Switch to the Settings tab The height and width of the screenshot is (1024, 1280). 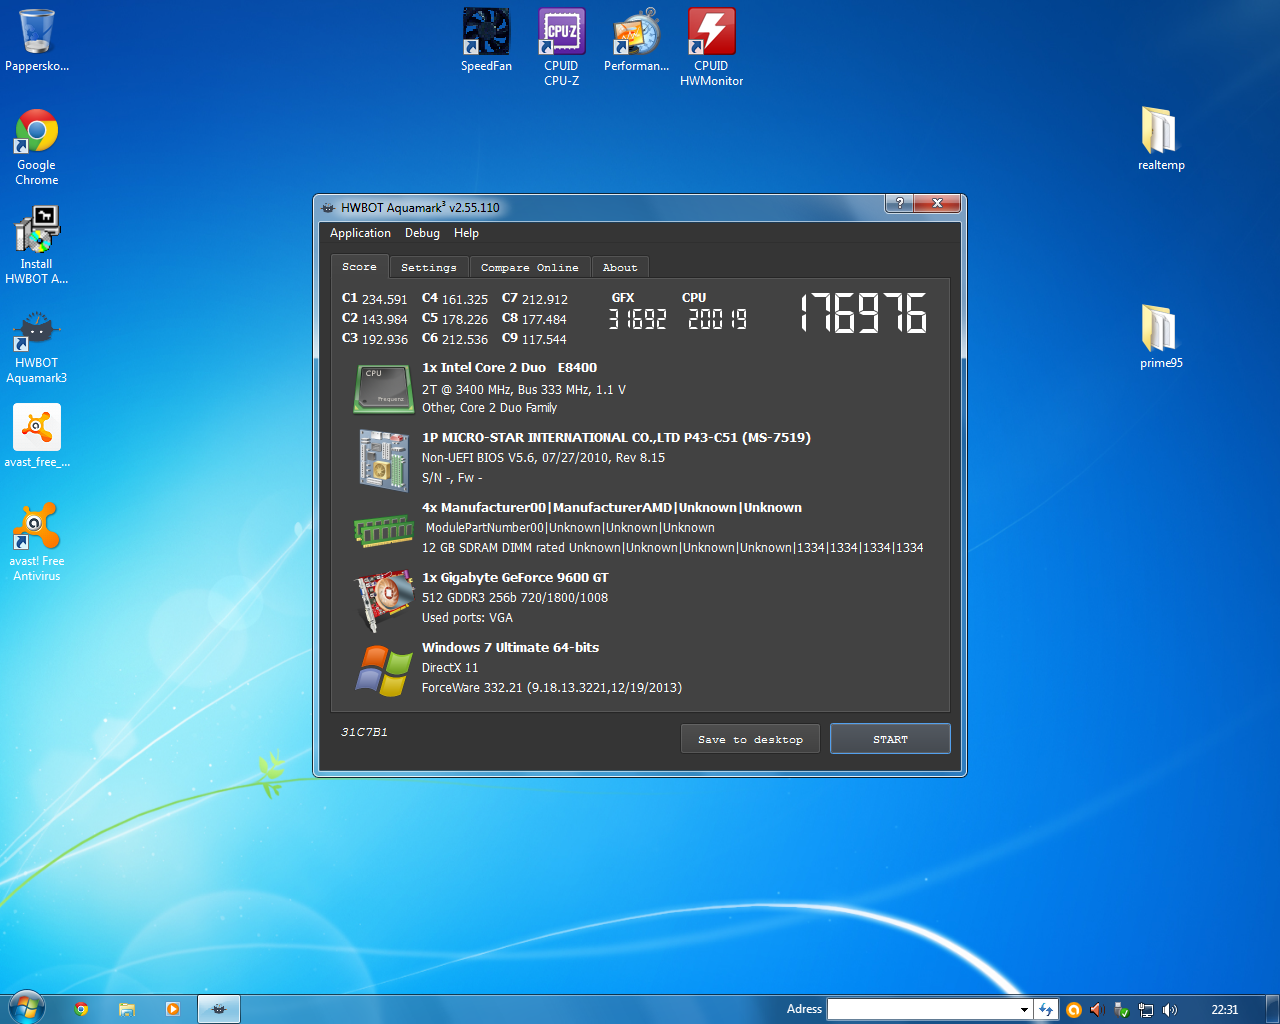coord(428,268)
